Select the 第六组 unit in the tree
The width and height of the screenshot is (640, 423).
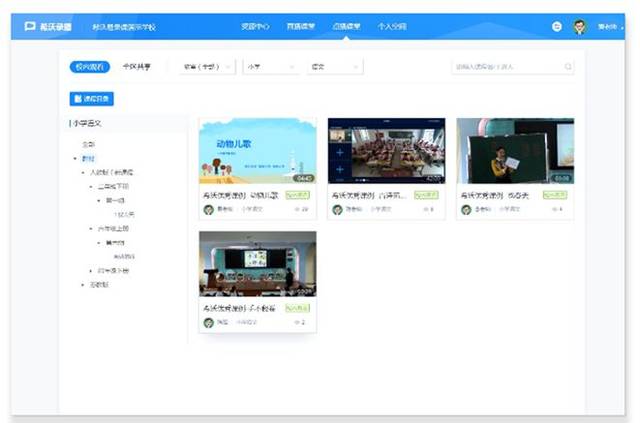115,243
